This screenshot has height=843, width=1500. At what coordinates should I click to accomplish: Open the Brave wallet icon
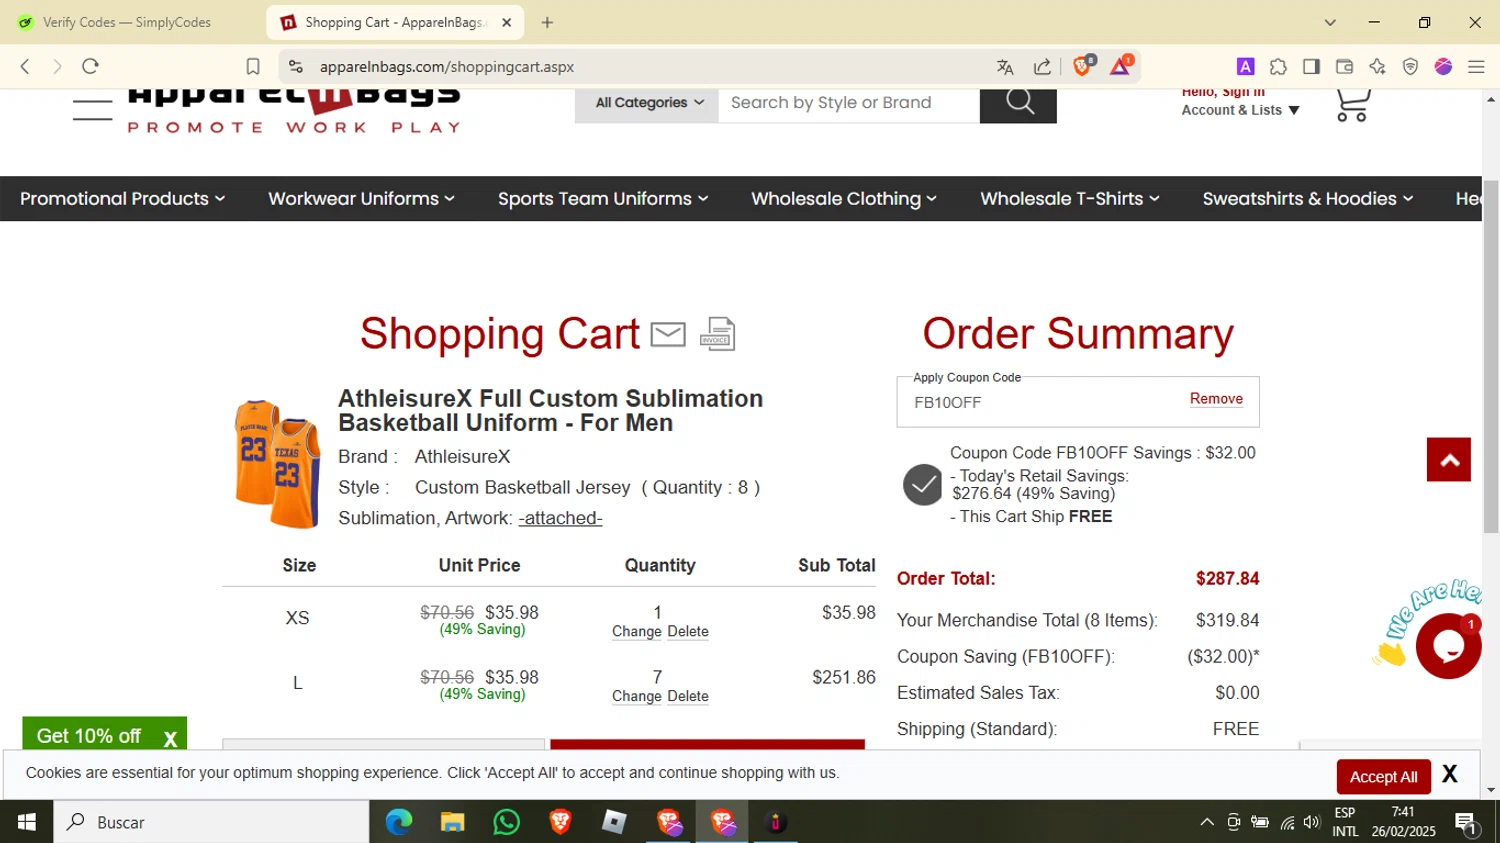click(x=1344, y=67)
